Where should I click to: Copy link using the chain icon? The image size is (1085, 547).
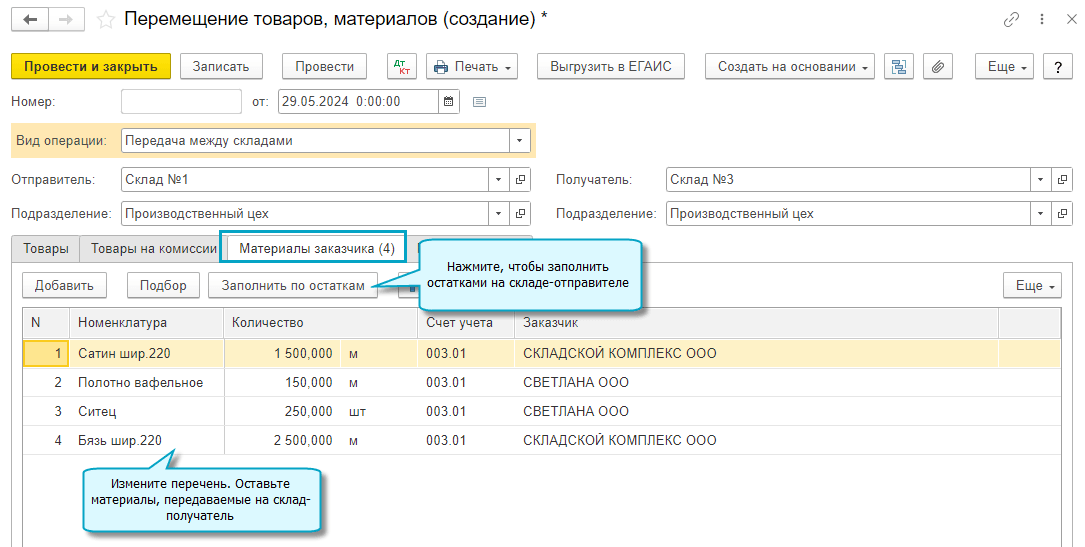point(1011,20)
